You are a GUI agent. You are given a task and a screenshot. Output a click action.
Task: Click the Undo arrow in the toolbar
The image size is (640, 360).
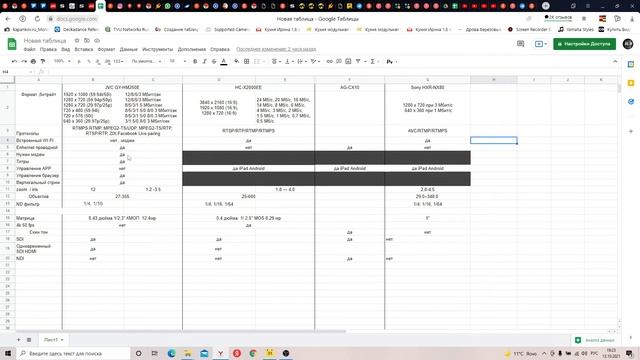click(14, 62)
